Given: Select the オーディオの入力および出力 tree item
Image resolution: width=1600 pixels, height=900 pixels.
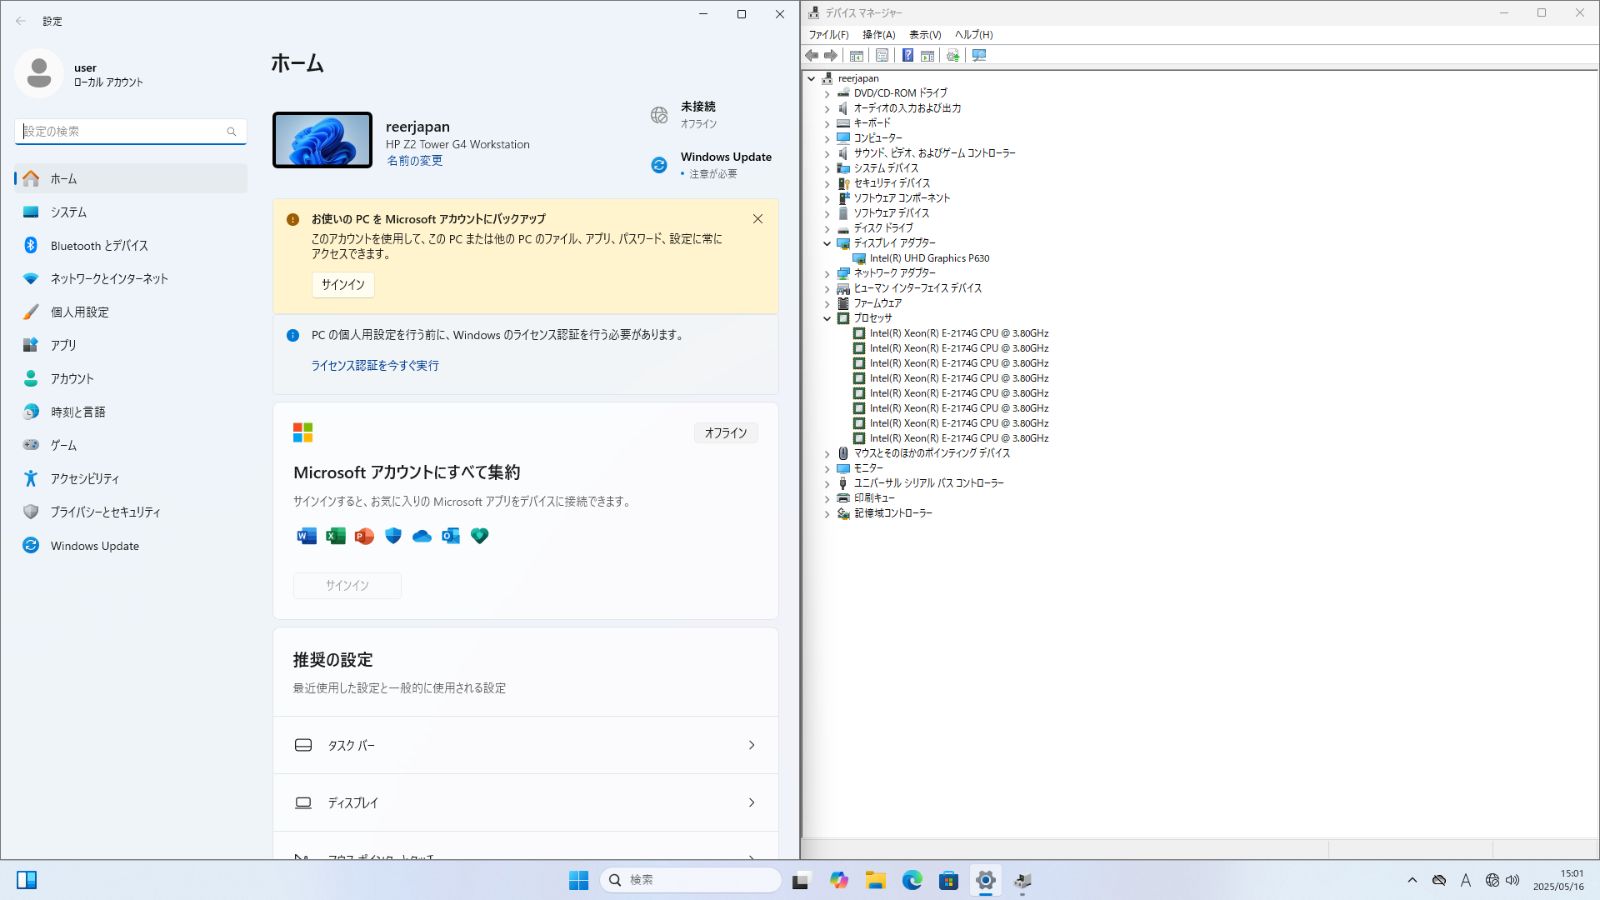Looking at the screenshot, I should tap(907, 108).
